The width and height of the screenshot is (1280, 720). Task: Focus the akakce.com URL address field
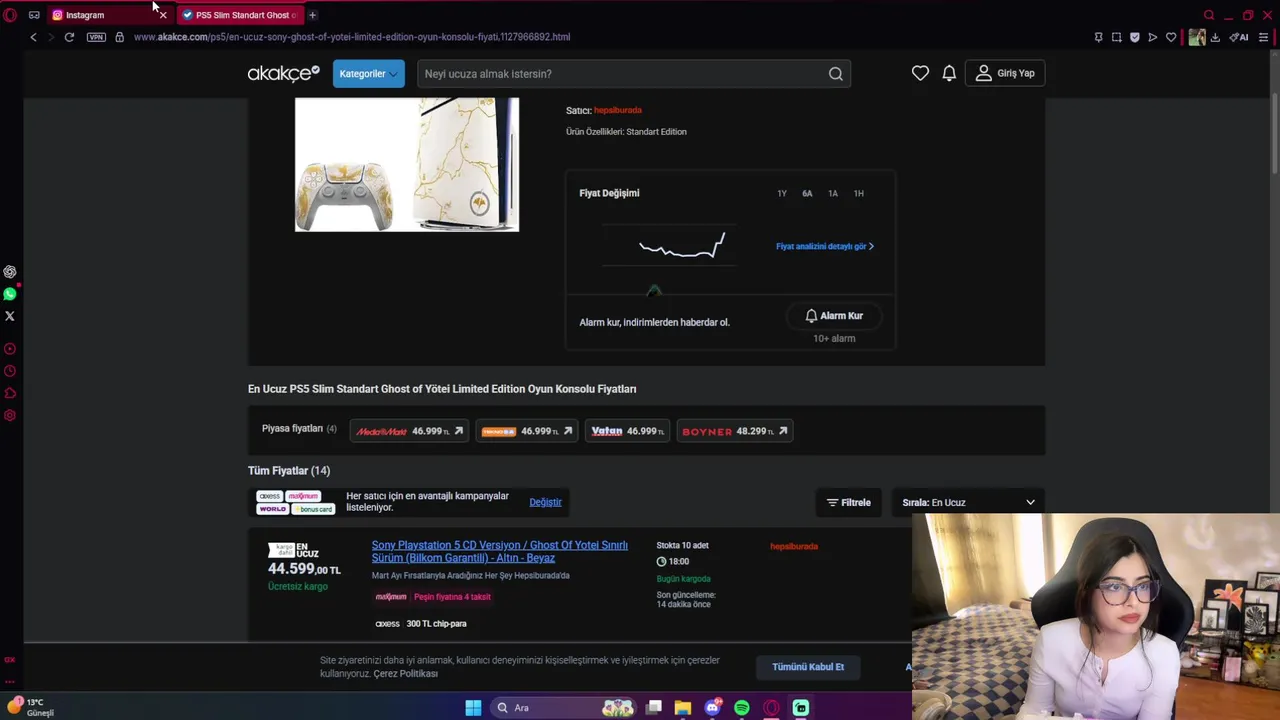pyautogui.click(x=352, y=37)
